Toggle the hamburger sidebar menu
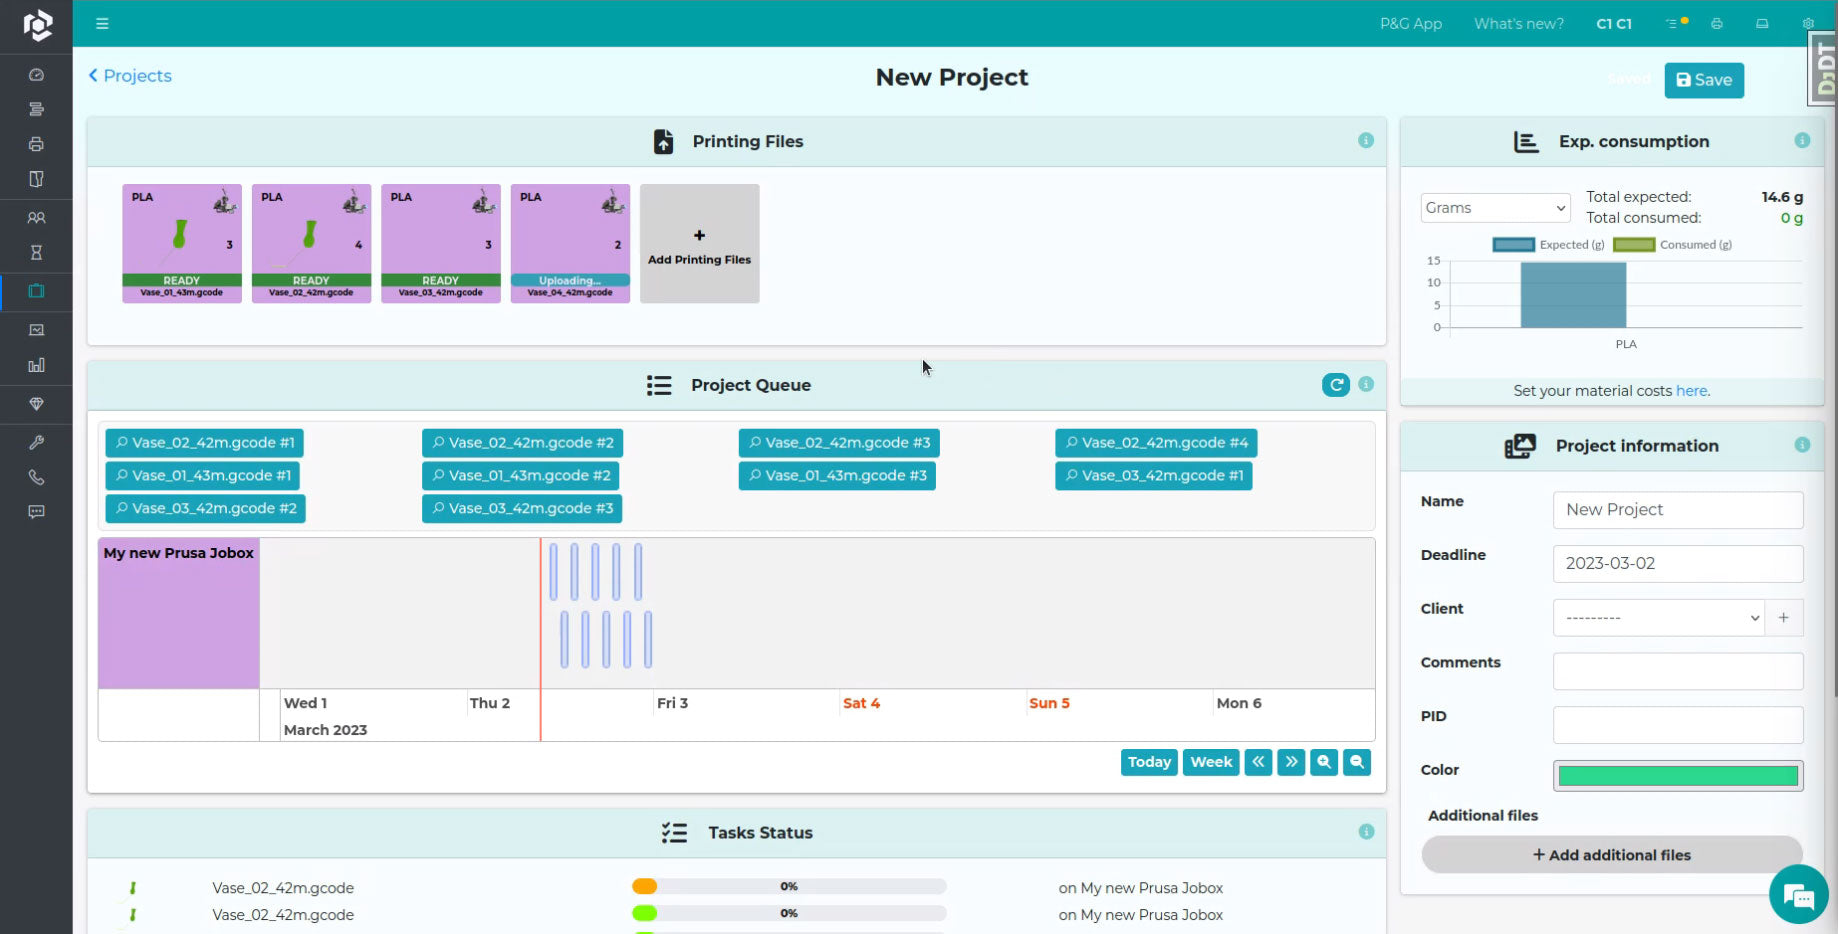This screenshot has height=934, width=1838. click(x=102, y=24)
